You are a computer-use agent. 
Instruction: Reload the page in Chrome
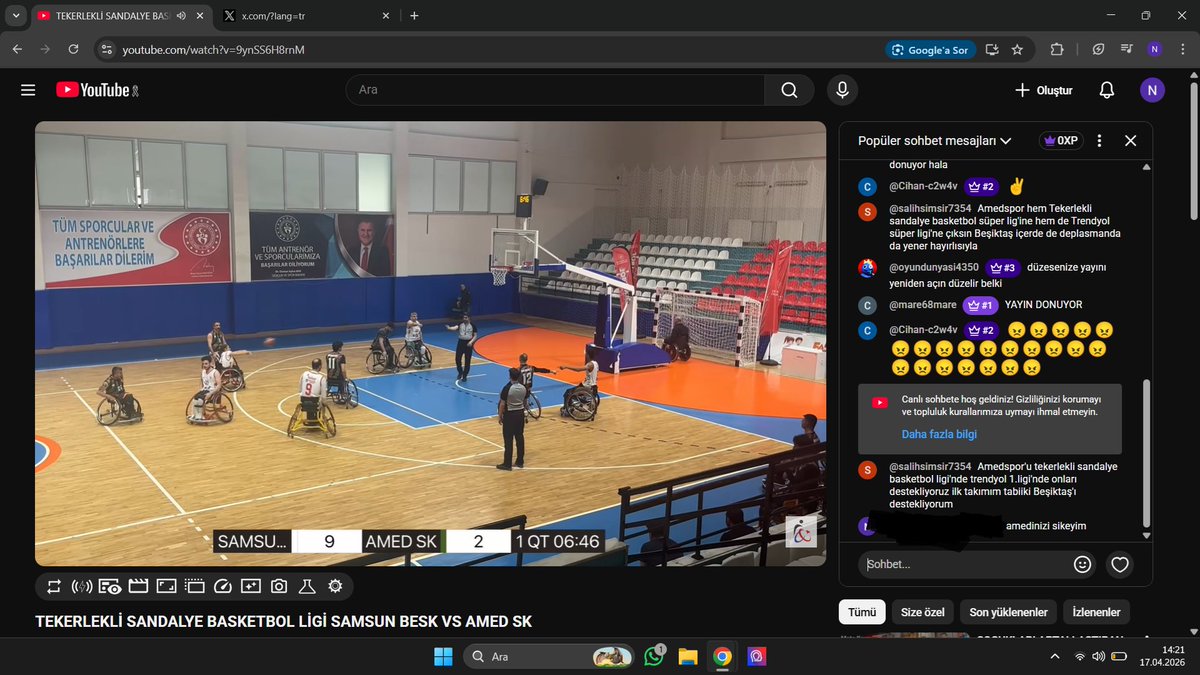click(x=73, y=49)
